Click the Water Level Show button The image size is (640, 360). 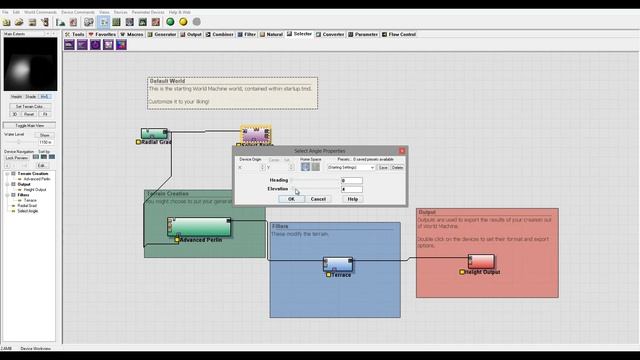(x=44, y=135)
